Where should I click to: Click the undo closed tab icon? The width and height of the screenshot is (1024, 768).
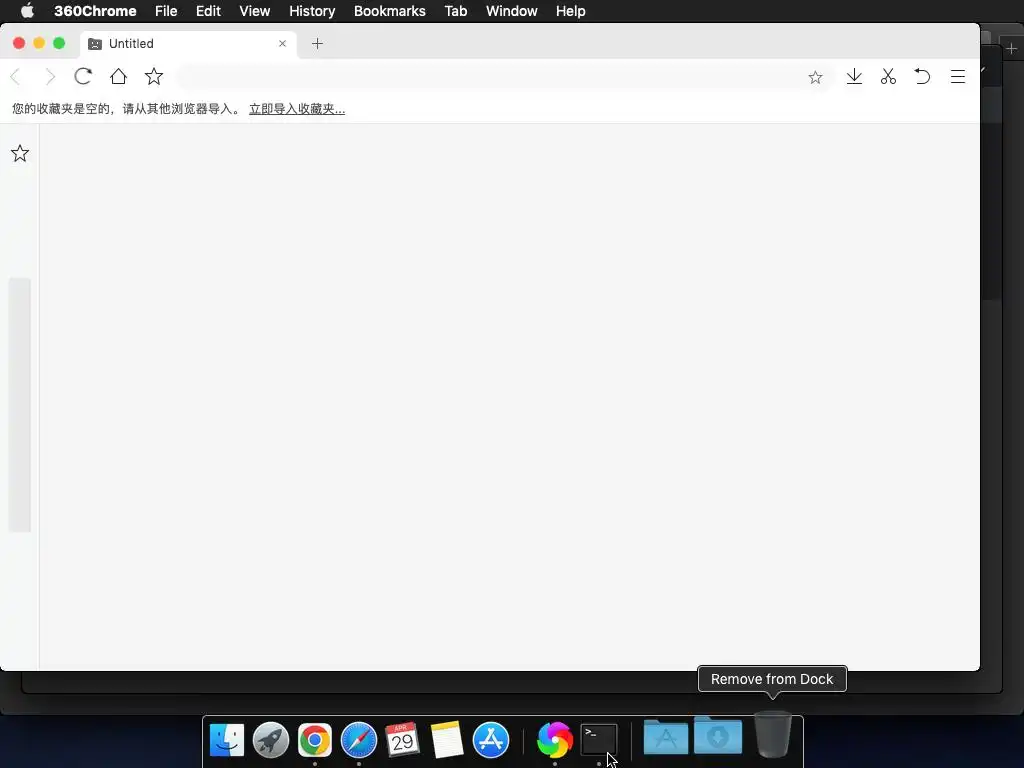click(x=922, y=76)
